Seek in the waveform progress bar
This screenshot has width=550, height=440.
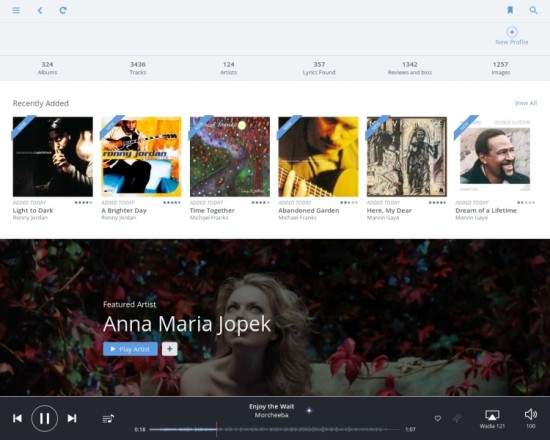pyautogui.click(x=275, y=429)
